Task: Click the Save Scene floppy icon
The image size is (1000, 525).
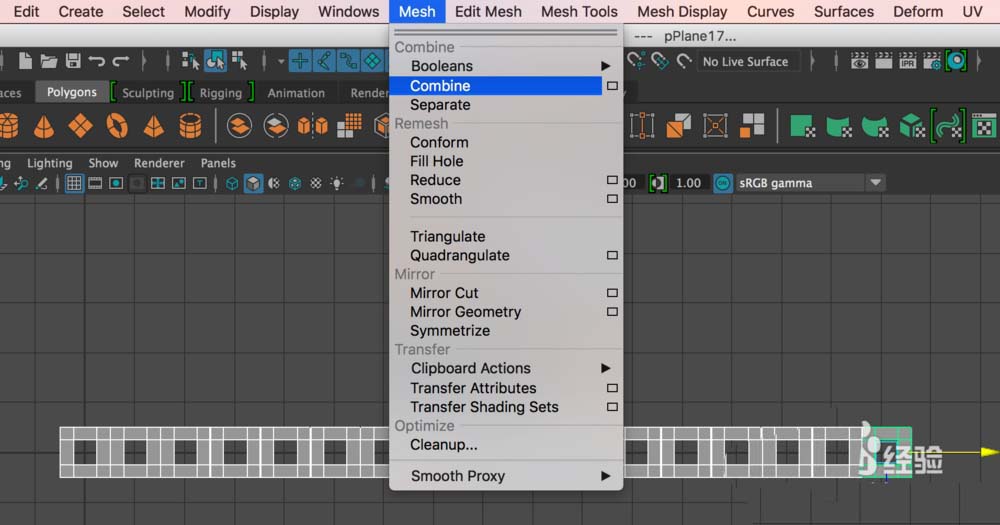Action: click(x=73, y=61)
